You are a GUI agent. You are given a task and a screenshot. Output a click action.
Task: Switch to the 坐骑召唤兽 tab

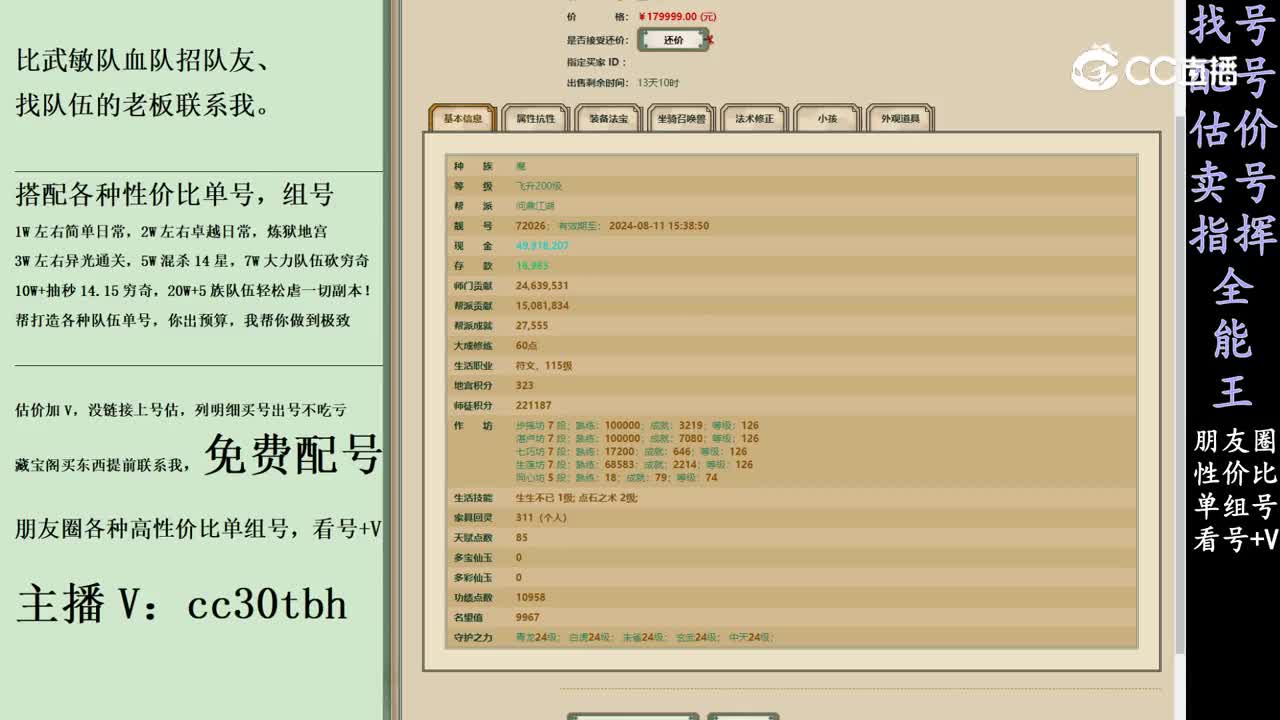681,118
